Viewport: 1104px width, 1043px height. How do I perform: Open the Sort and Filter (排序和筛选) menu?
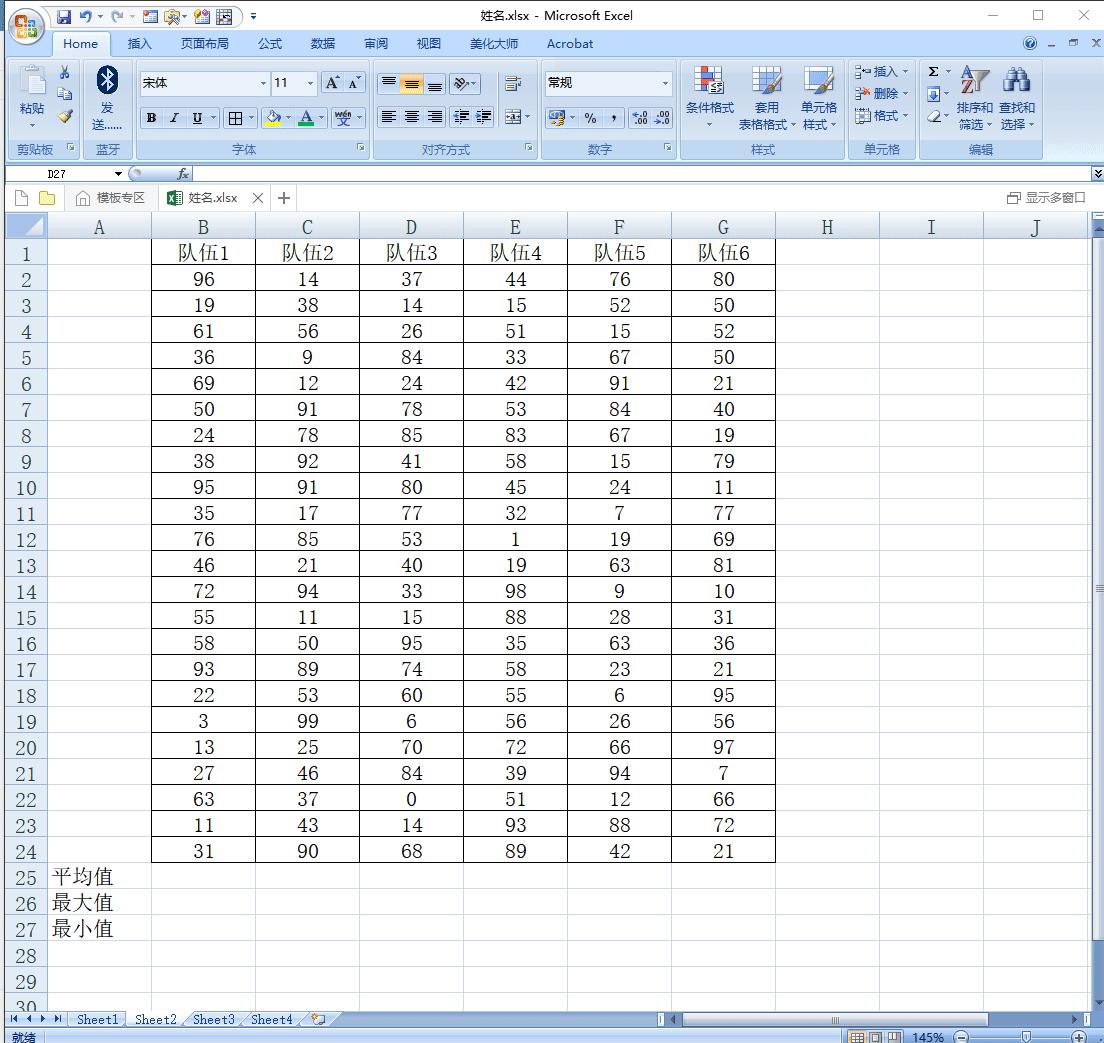click(x=974, y=98)
